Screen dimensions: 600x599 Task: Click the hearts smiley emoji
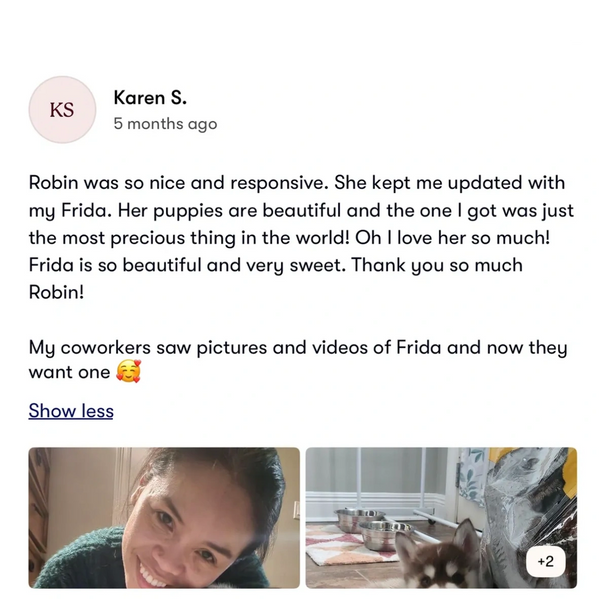128,372
